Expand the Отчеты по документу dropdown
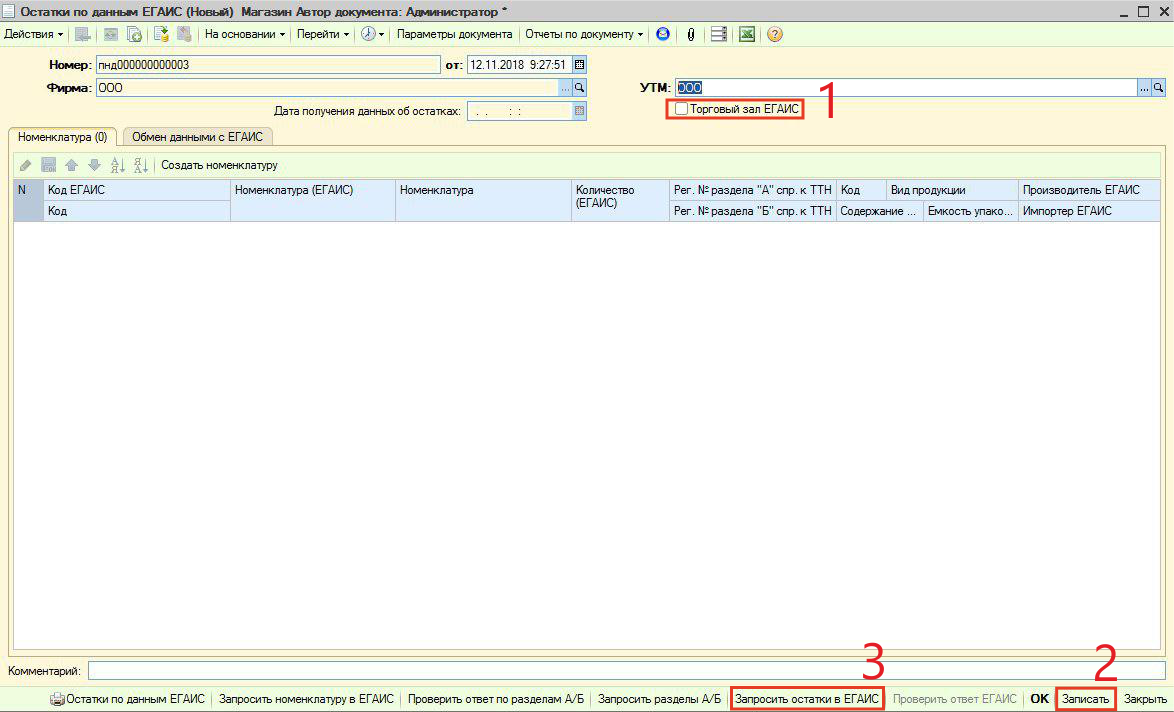The width and height of the screenshot is (1174, 712). 584,34
